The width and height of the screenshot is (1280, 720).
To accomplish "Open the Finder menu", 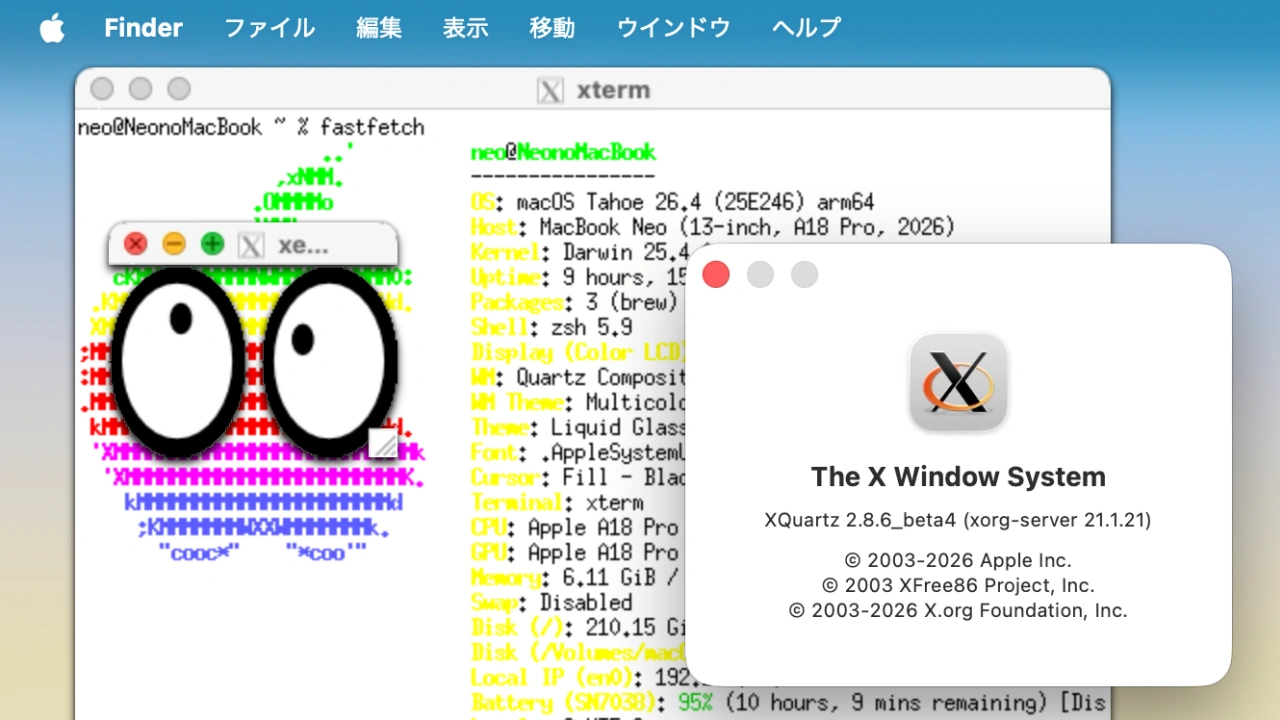I will [143, 27].
